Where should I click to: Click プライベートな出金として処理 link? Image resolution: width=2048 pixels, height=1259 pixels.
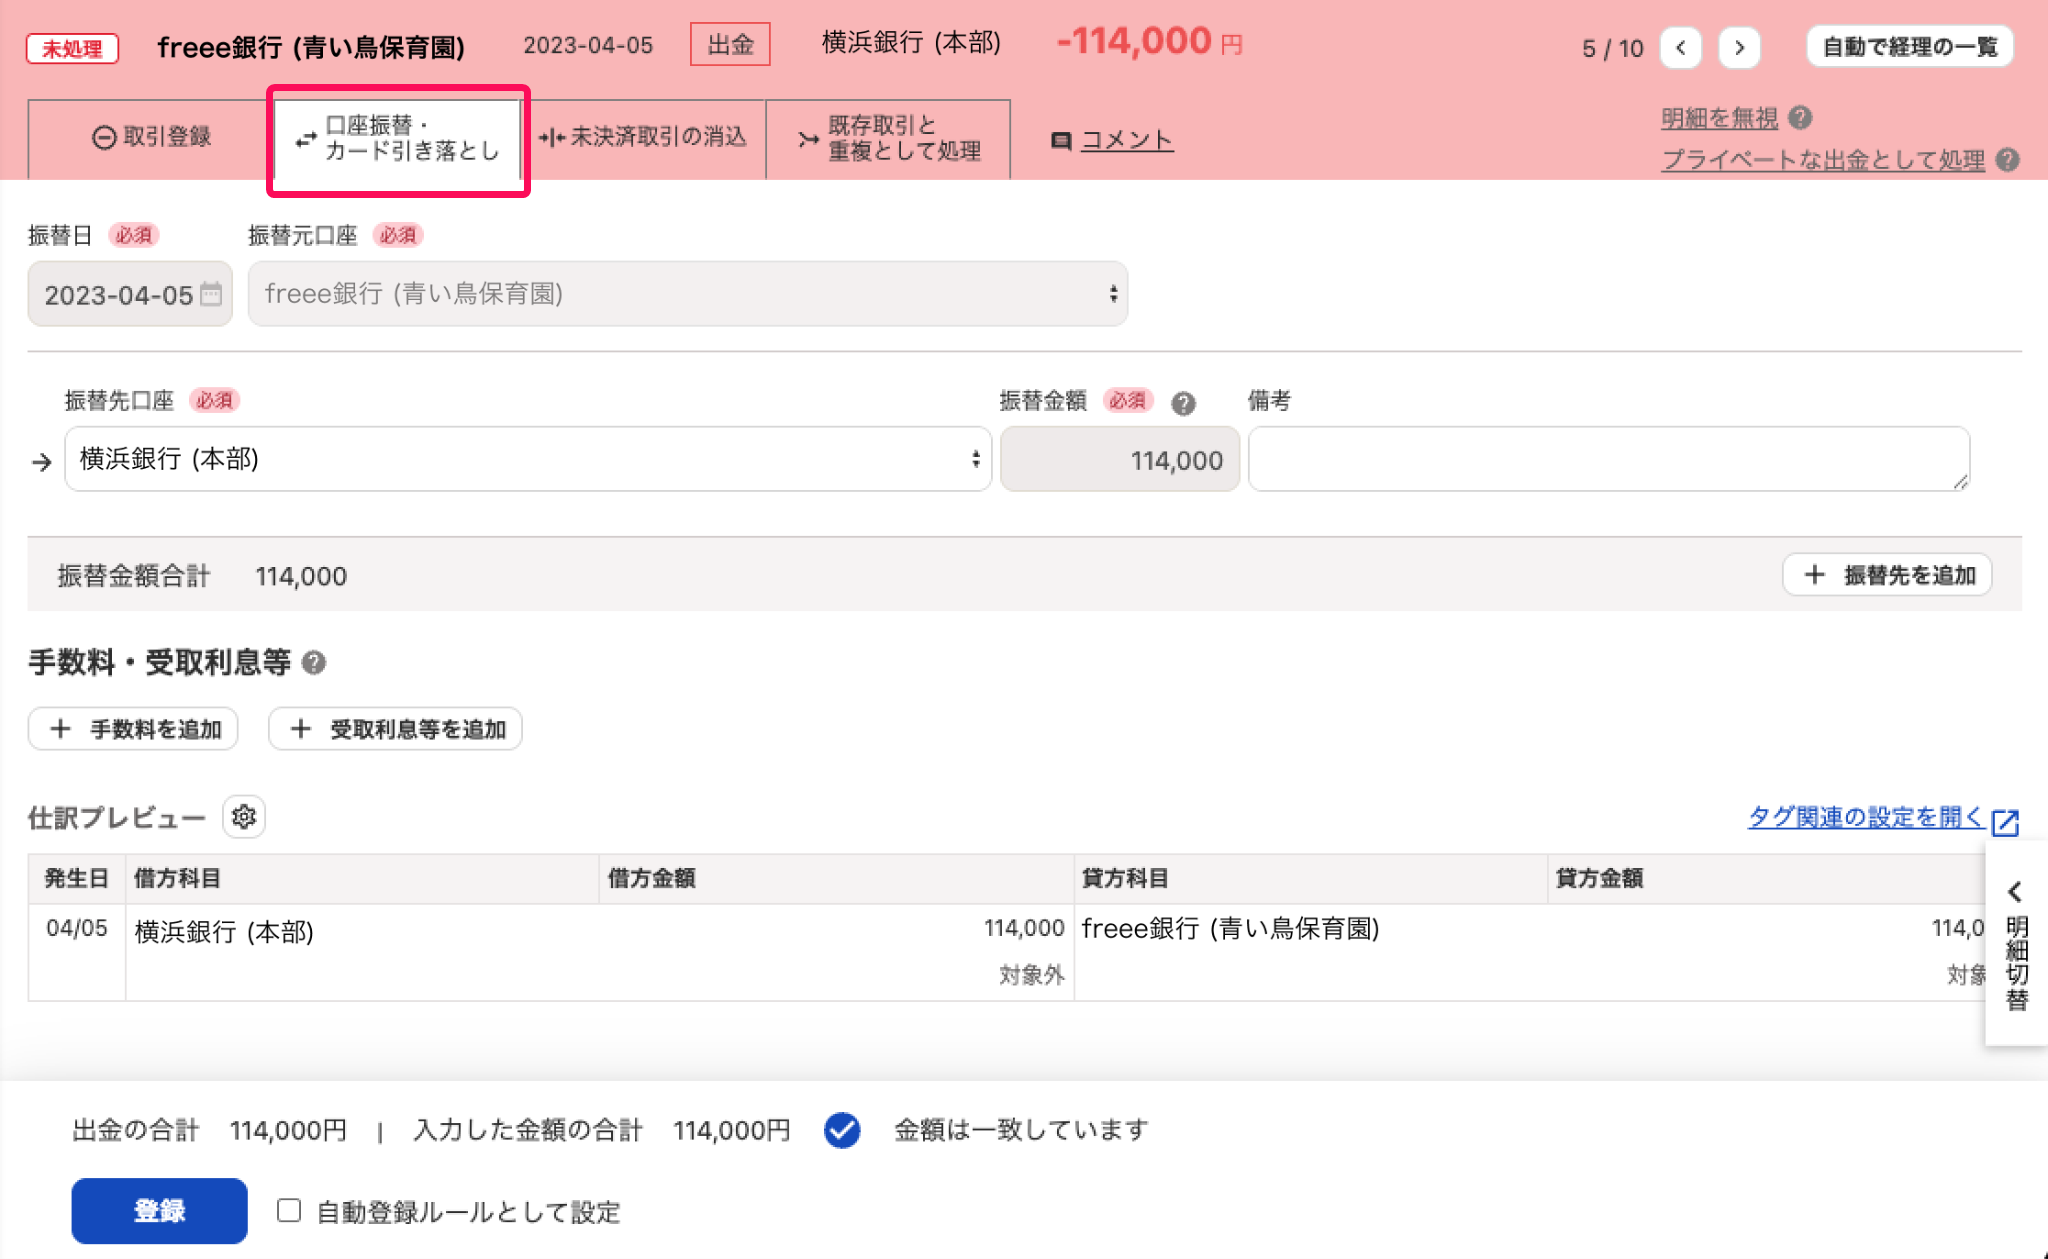click(x=1822, y=160)
